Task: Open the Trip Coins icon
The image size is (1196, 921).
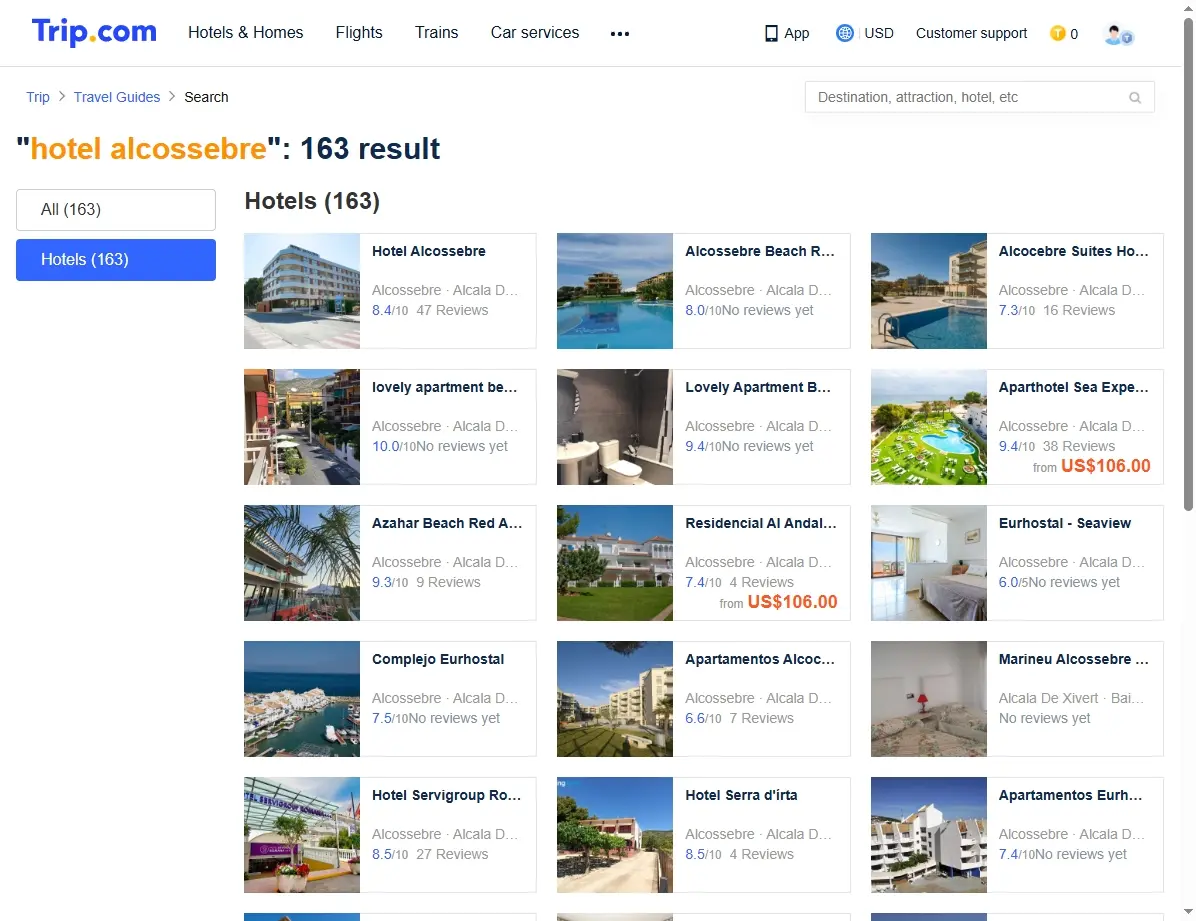Action: [x=1057, y=33]
